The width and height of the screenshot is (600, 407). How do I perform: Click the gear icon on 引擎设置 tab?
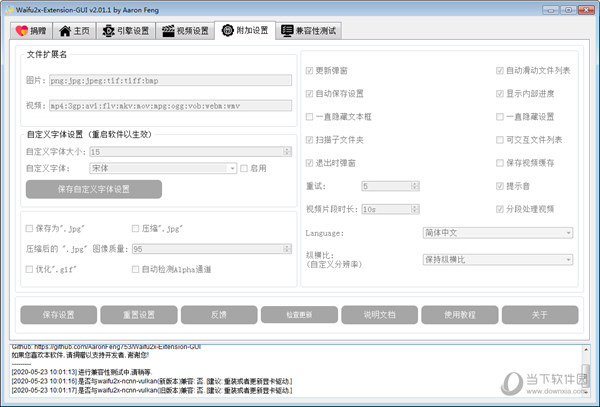(x=108, y=31)
